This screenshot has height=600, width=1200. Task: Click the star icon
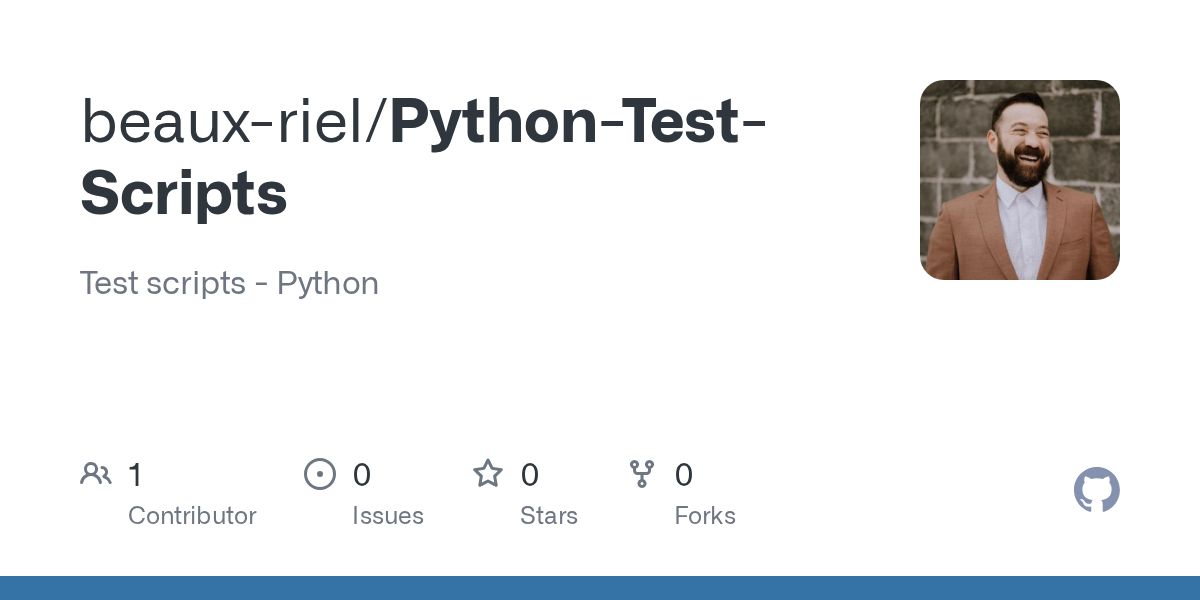coord(488,474)
